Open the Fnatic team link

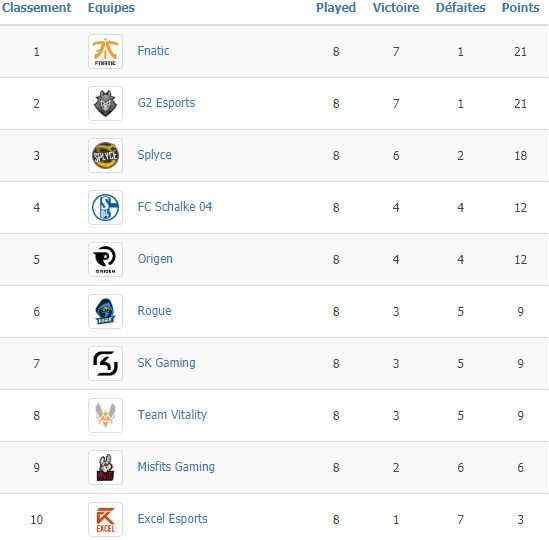click(153, 51)
